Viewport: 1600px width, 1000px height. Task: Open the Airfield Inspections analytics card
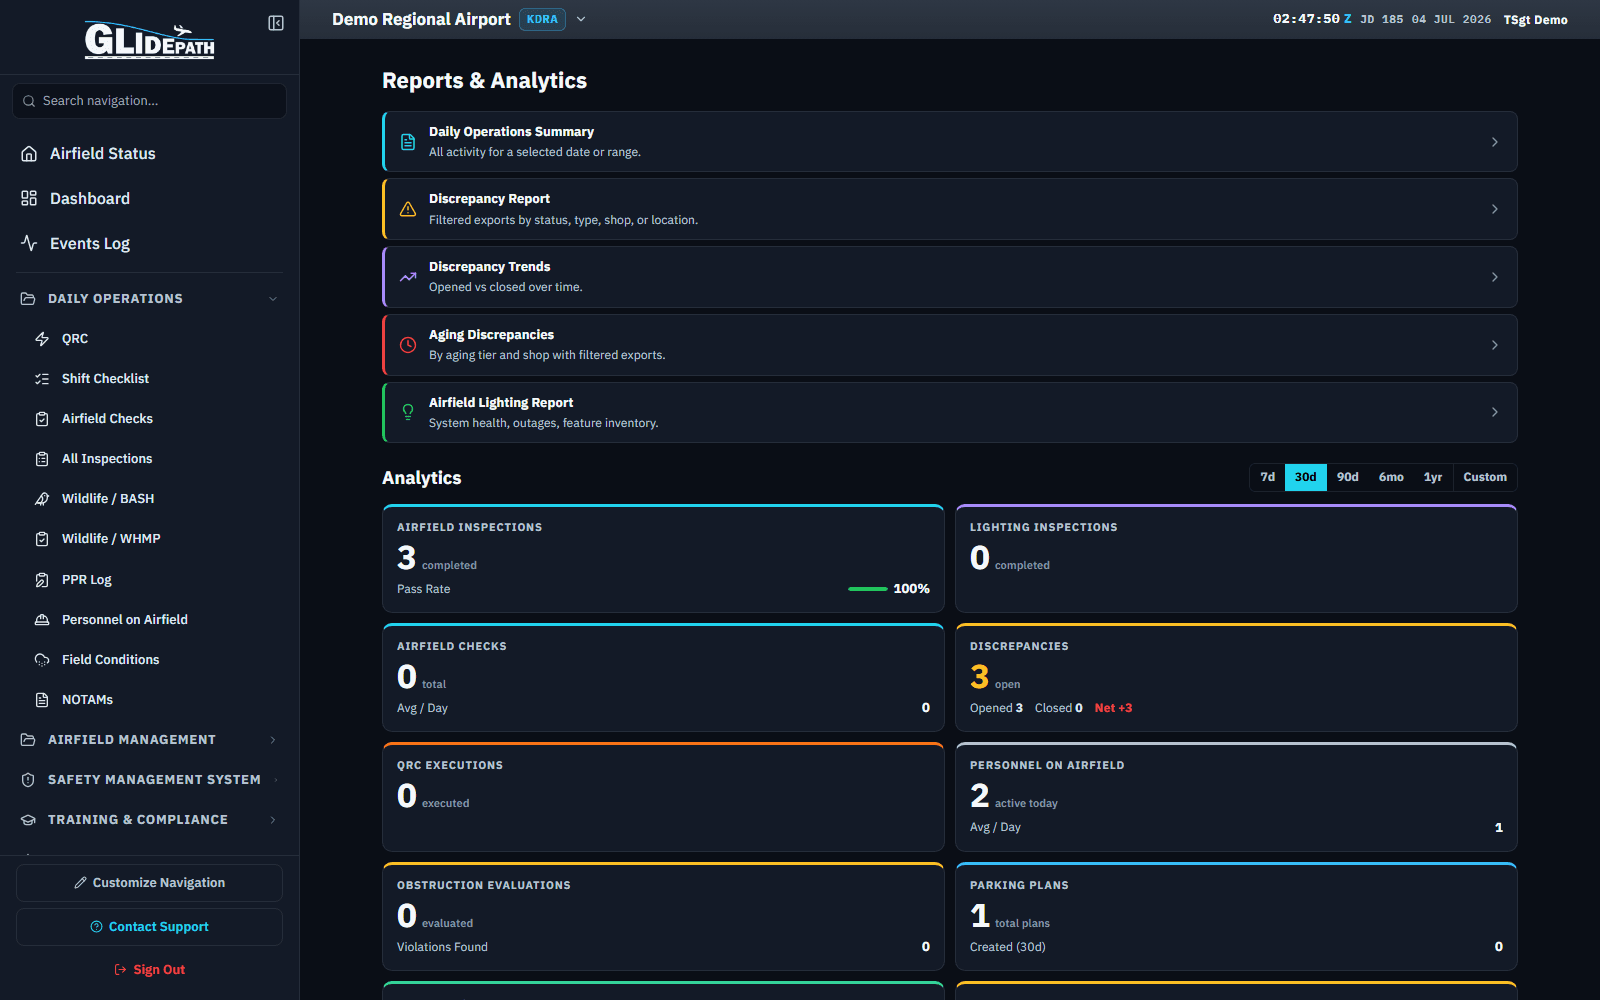coord(663,558)
